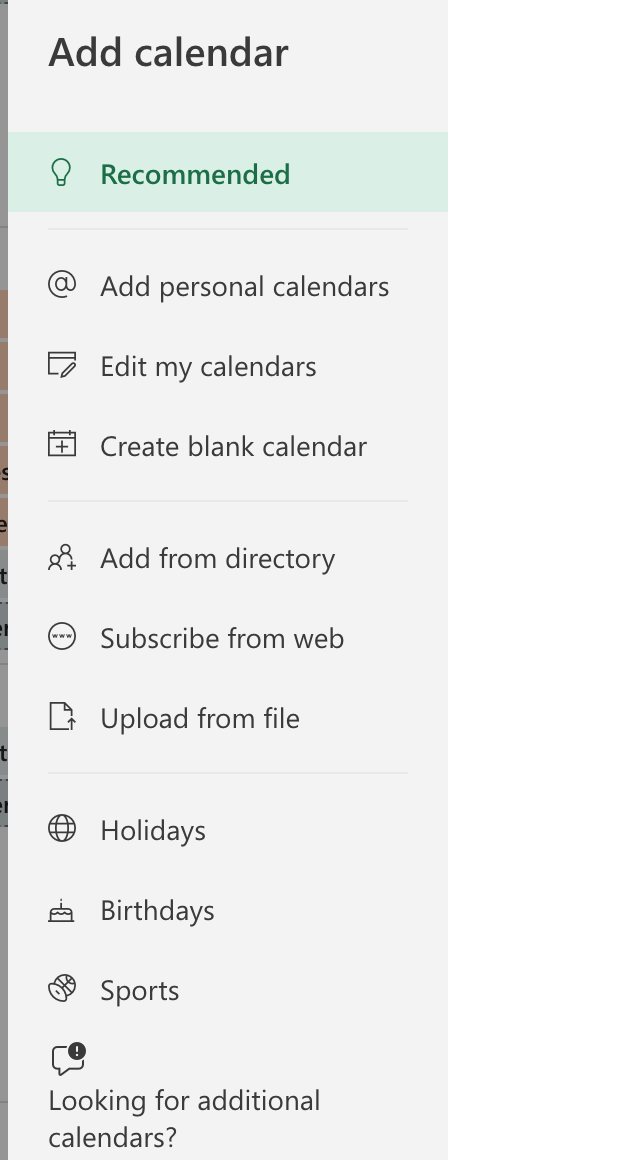Open the Holidays calendar list
The width and height of the screenshot is (636, 1160).
coord(229,830)
